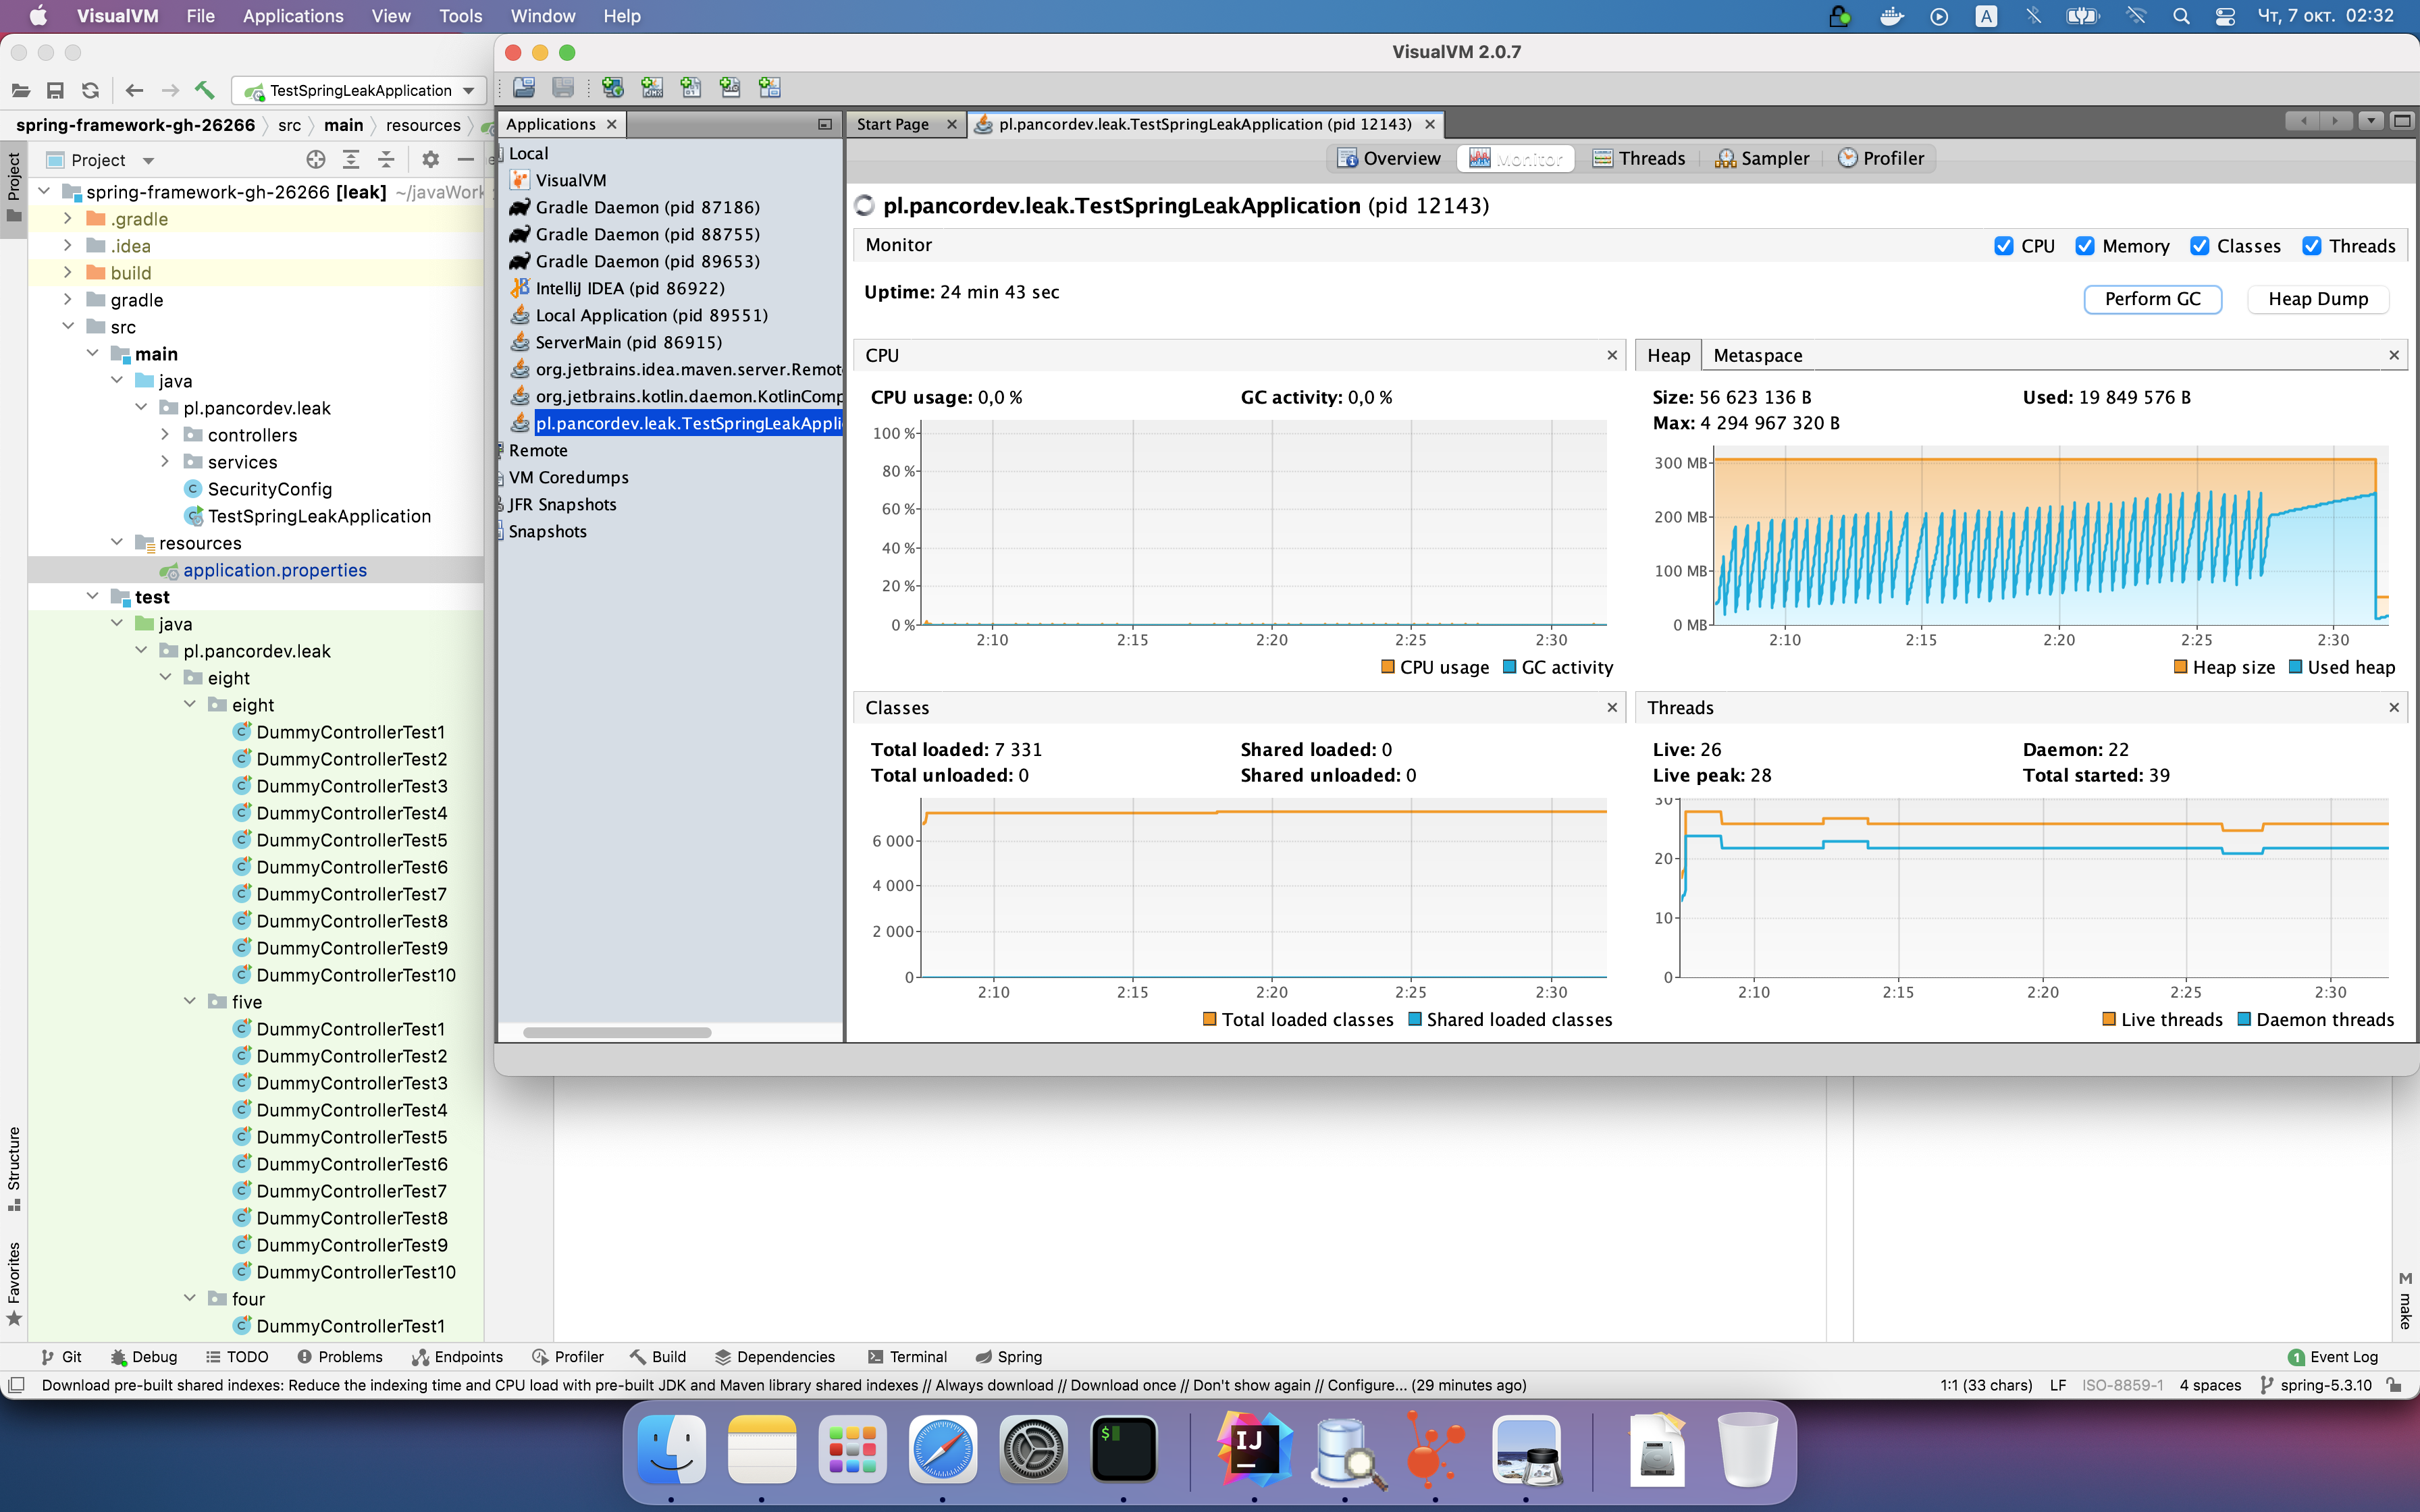Screen dimensions: 2420x1512
Task: Click IntelliJ Save All toolbar icon
Action: click(55, 90)
